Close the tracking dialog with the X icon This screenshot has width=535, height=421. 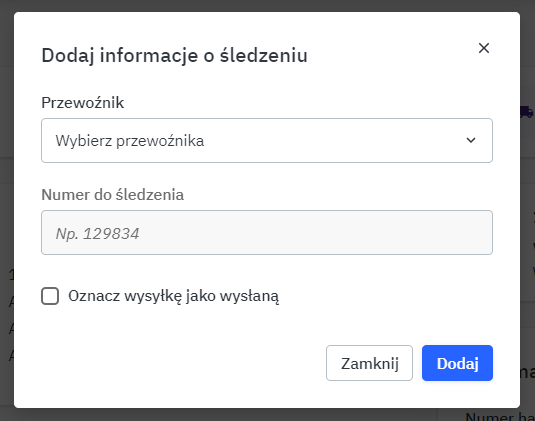tap(484, 48)
